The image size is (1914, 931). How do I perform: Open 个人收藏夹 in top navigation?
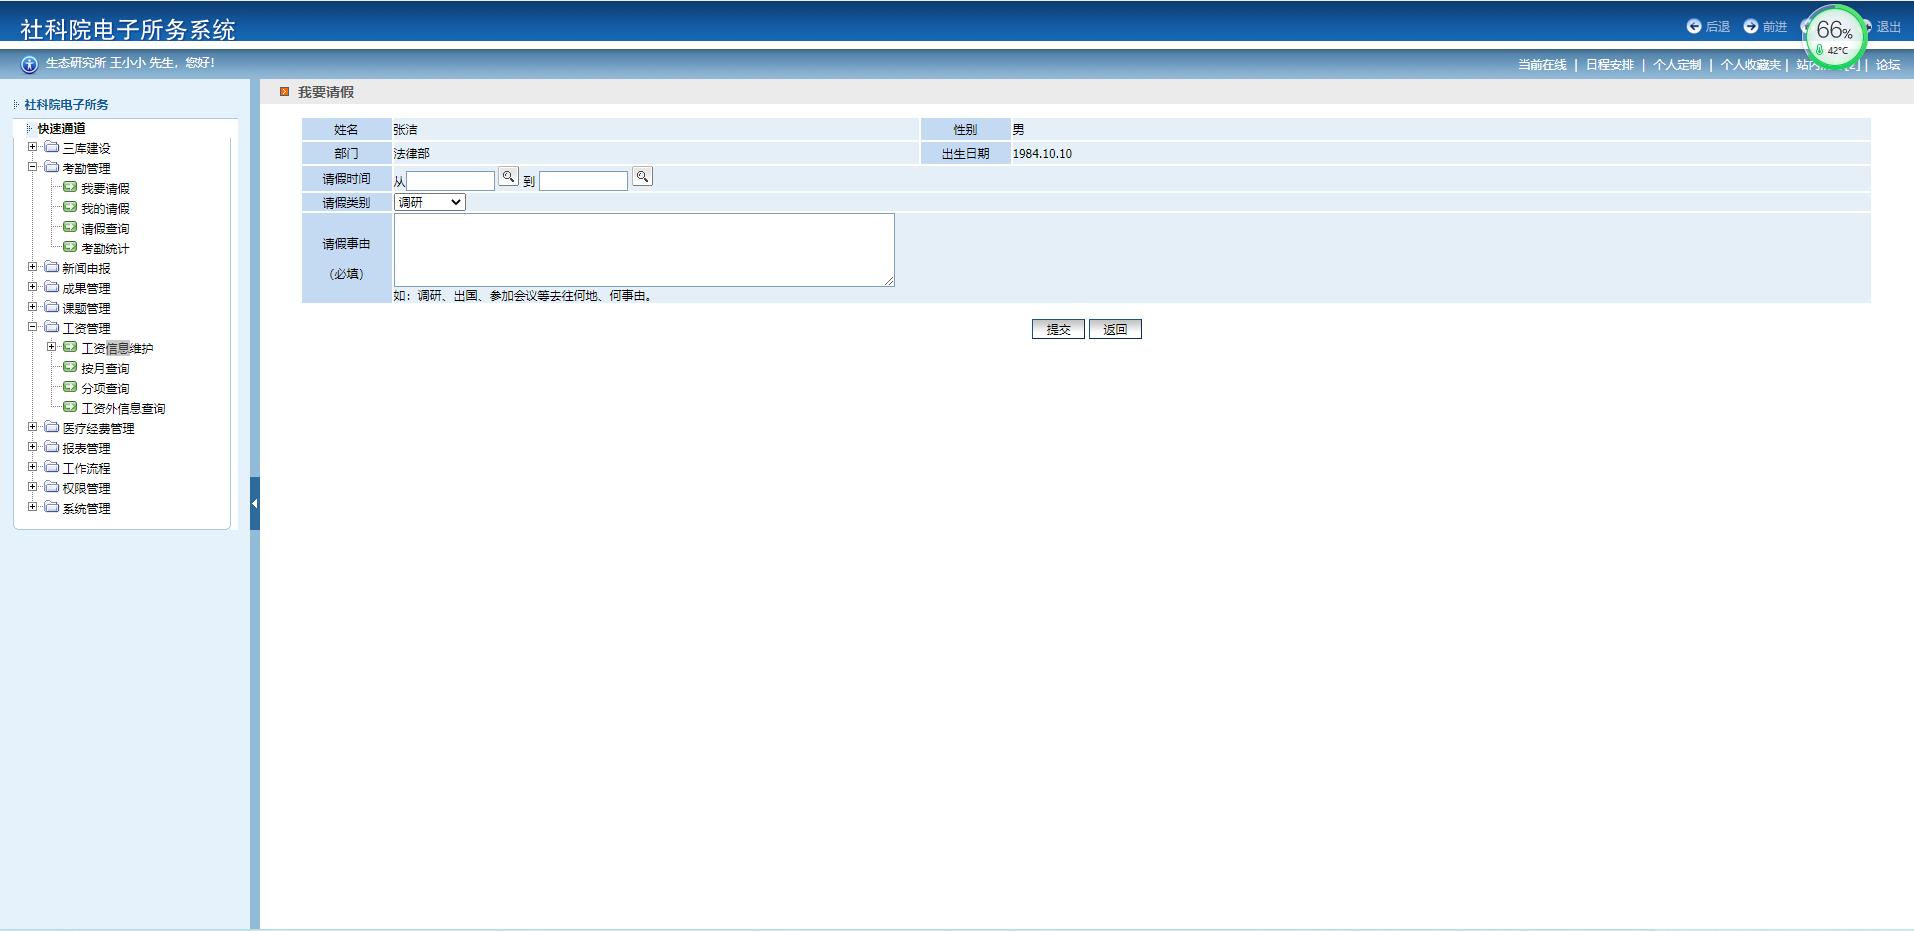click(x=1749, y=65)
